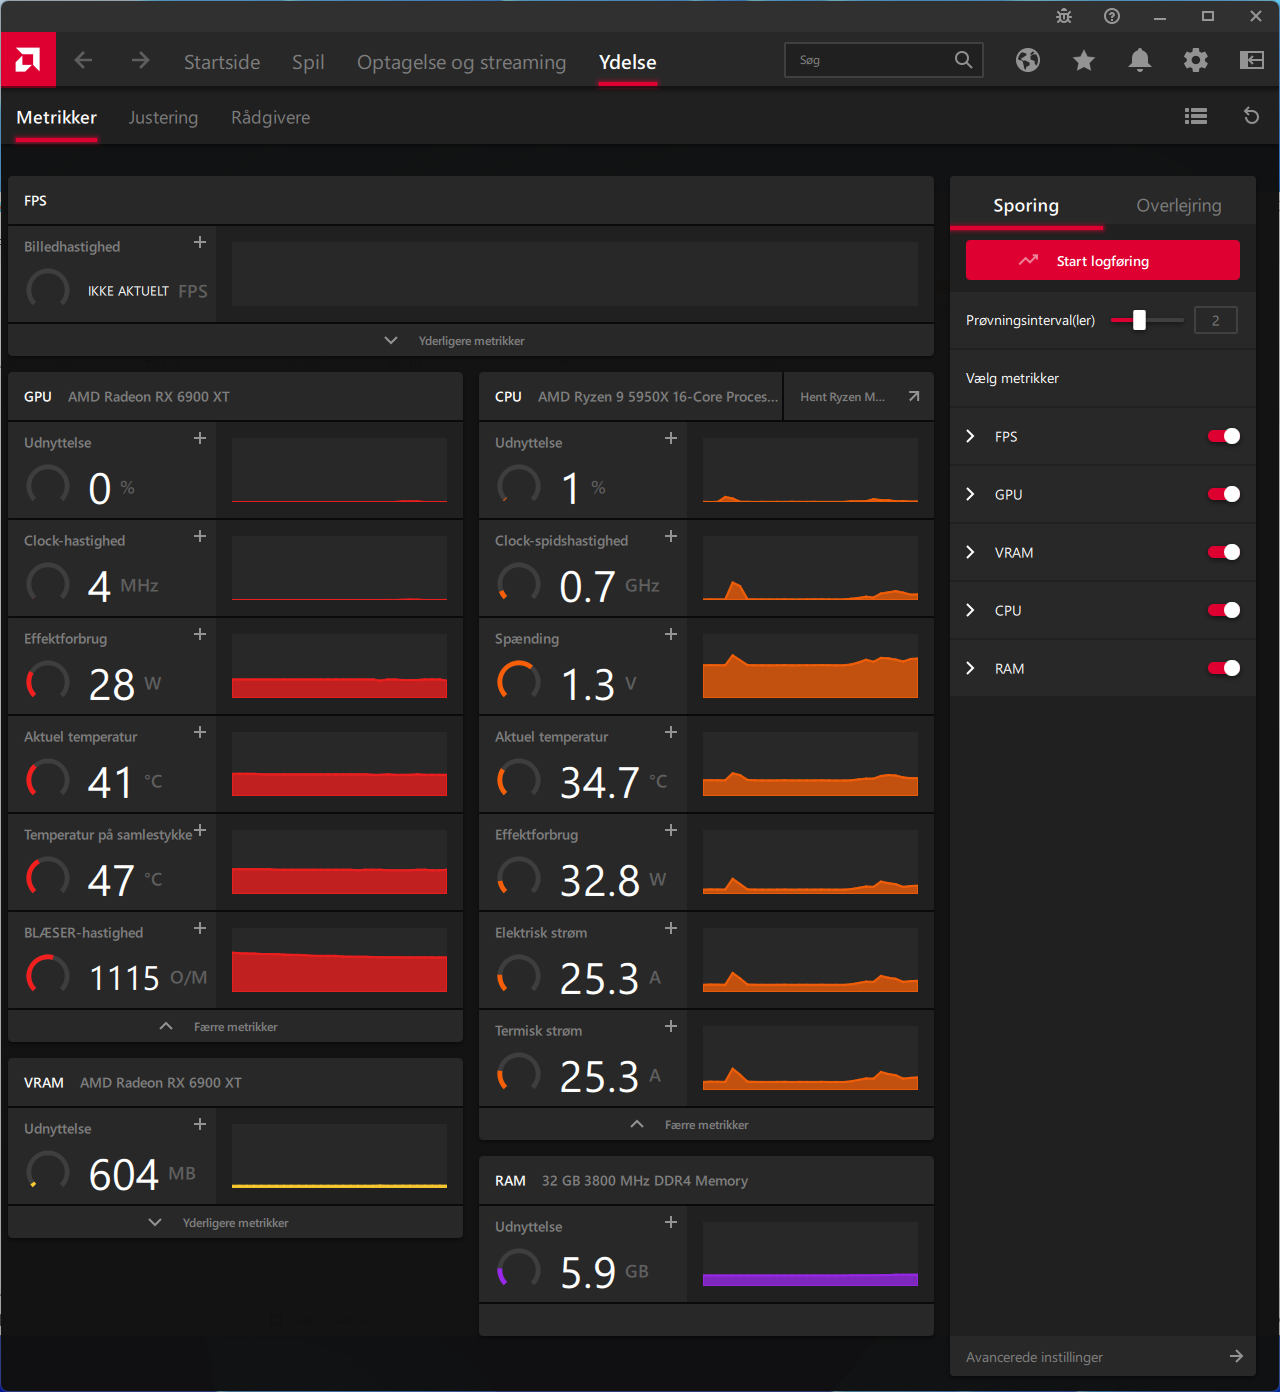Go back with the left arrow
The width and height of the screenshot is (1280, 1392).
(x=84, y=61)
